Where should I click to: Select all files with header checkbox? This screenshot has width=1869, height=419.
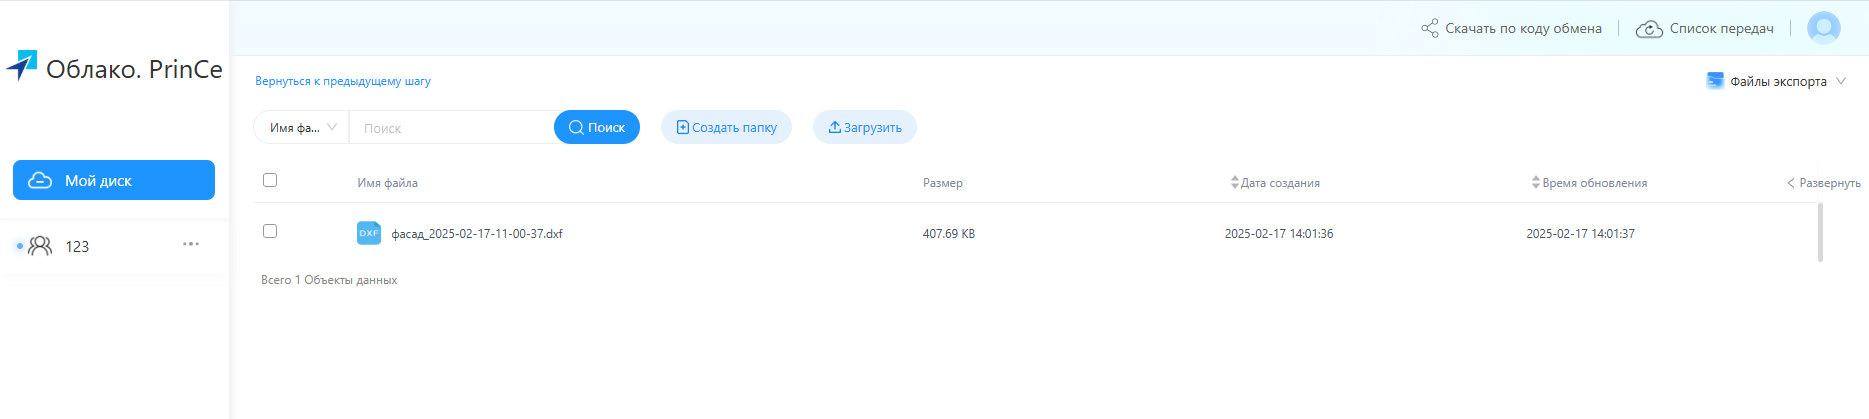point(270,180)
